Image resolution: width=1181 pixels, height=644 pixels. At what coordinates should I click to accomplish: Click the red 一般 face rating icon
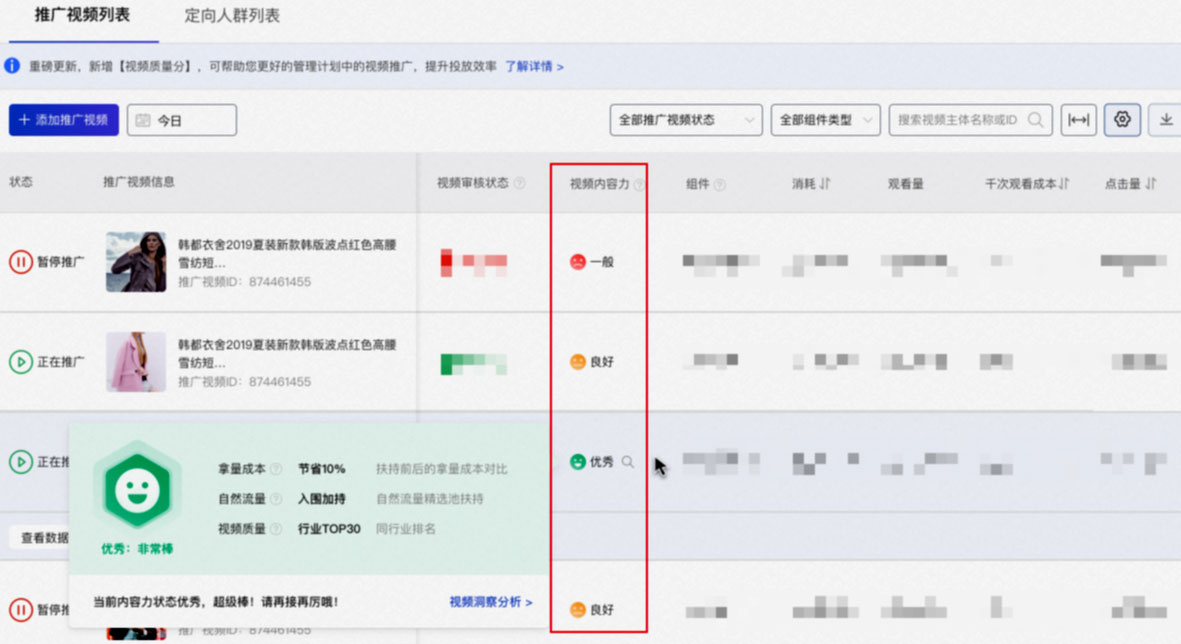578,261
